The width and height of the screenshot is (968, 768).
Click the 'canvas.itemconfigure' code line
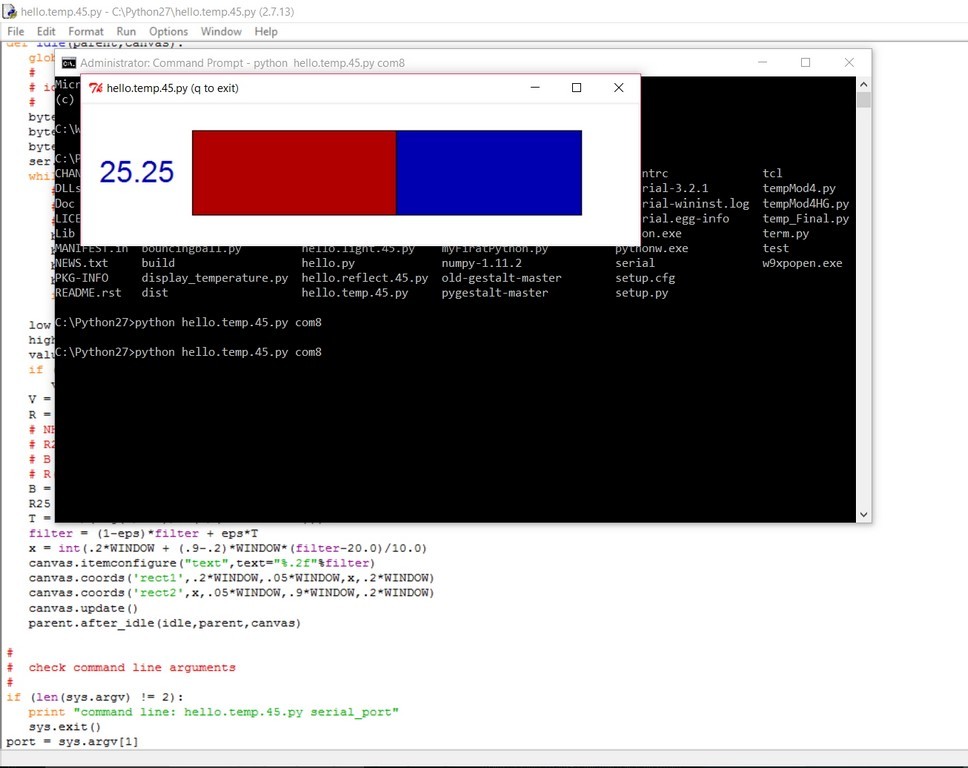pyautogui.click(x=201, y=563)
